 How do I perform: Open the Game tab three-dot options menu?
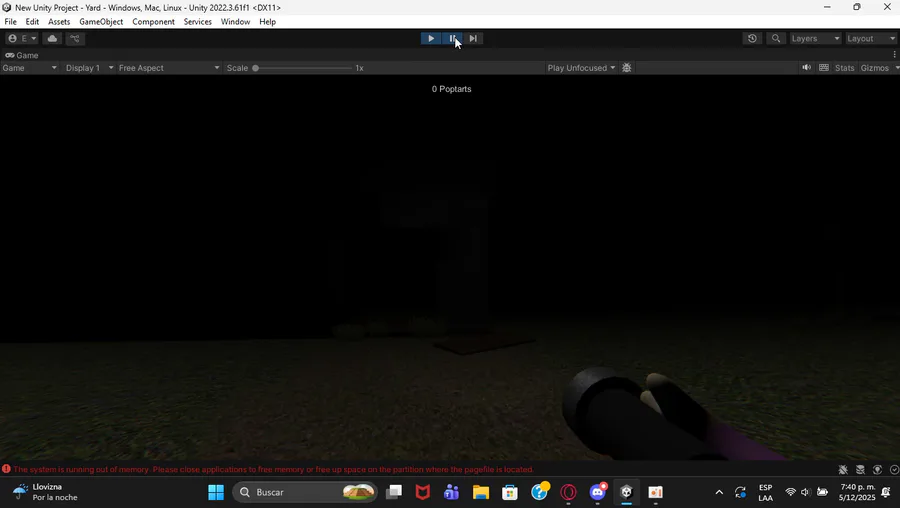(894, 55)
